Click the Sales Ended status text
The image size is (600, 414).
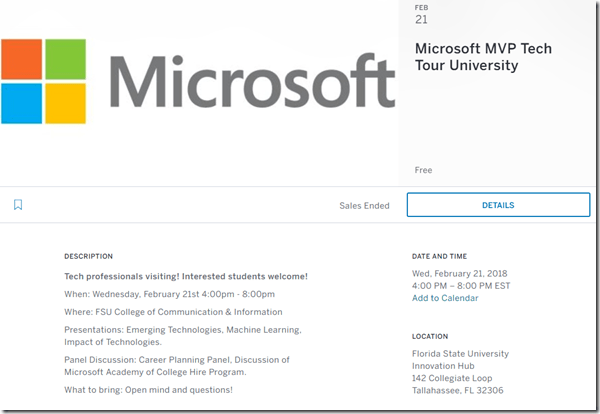(364, 206)
